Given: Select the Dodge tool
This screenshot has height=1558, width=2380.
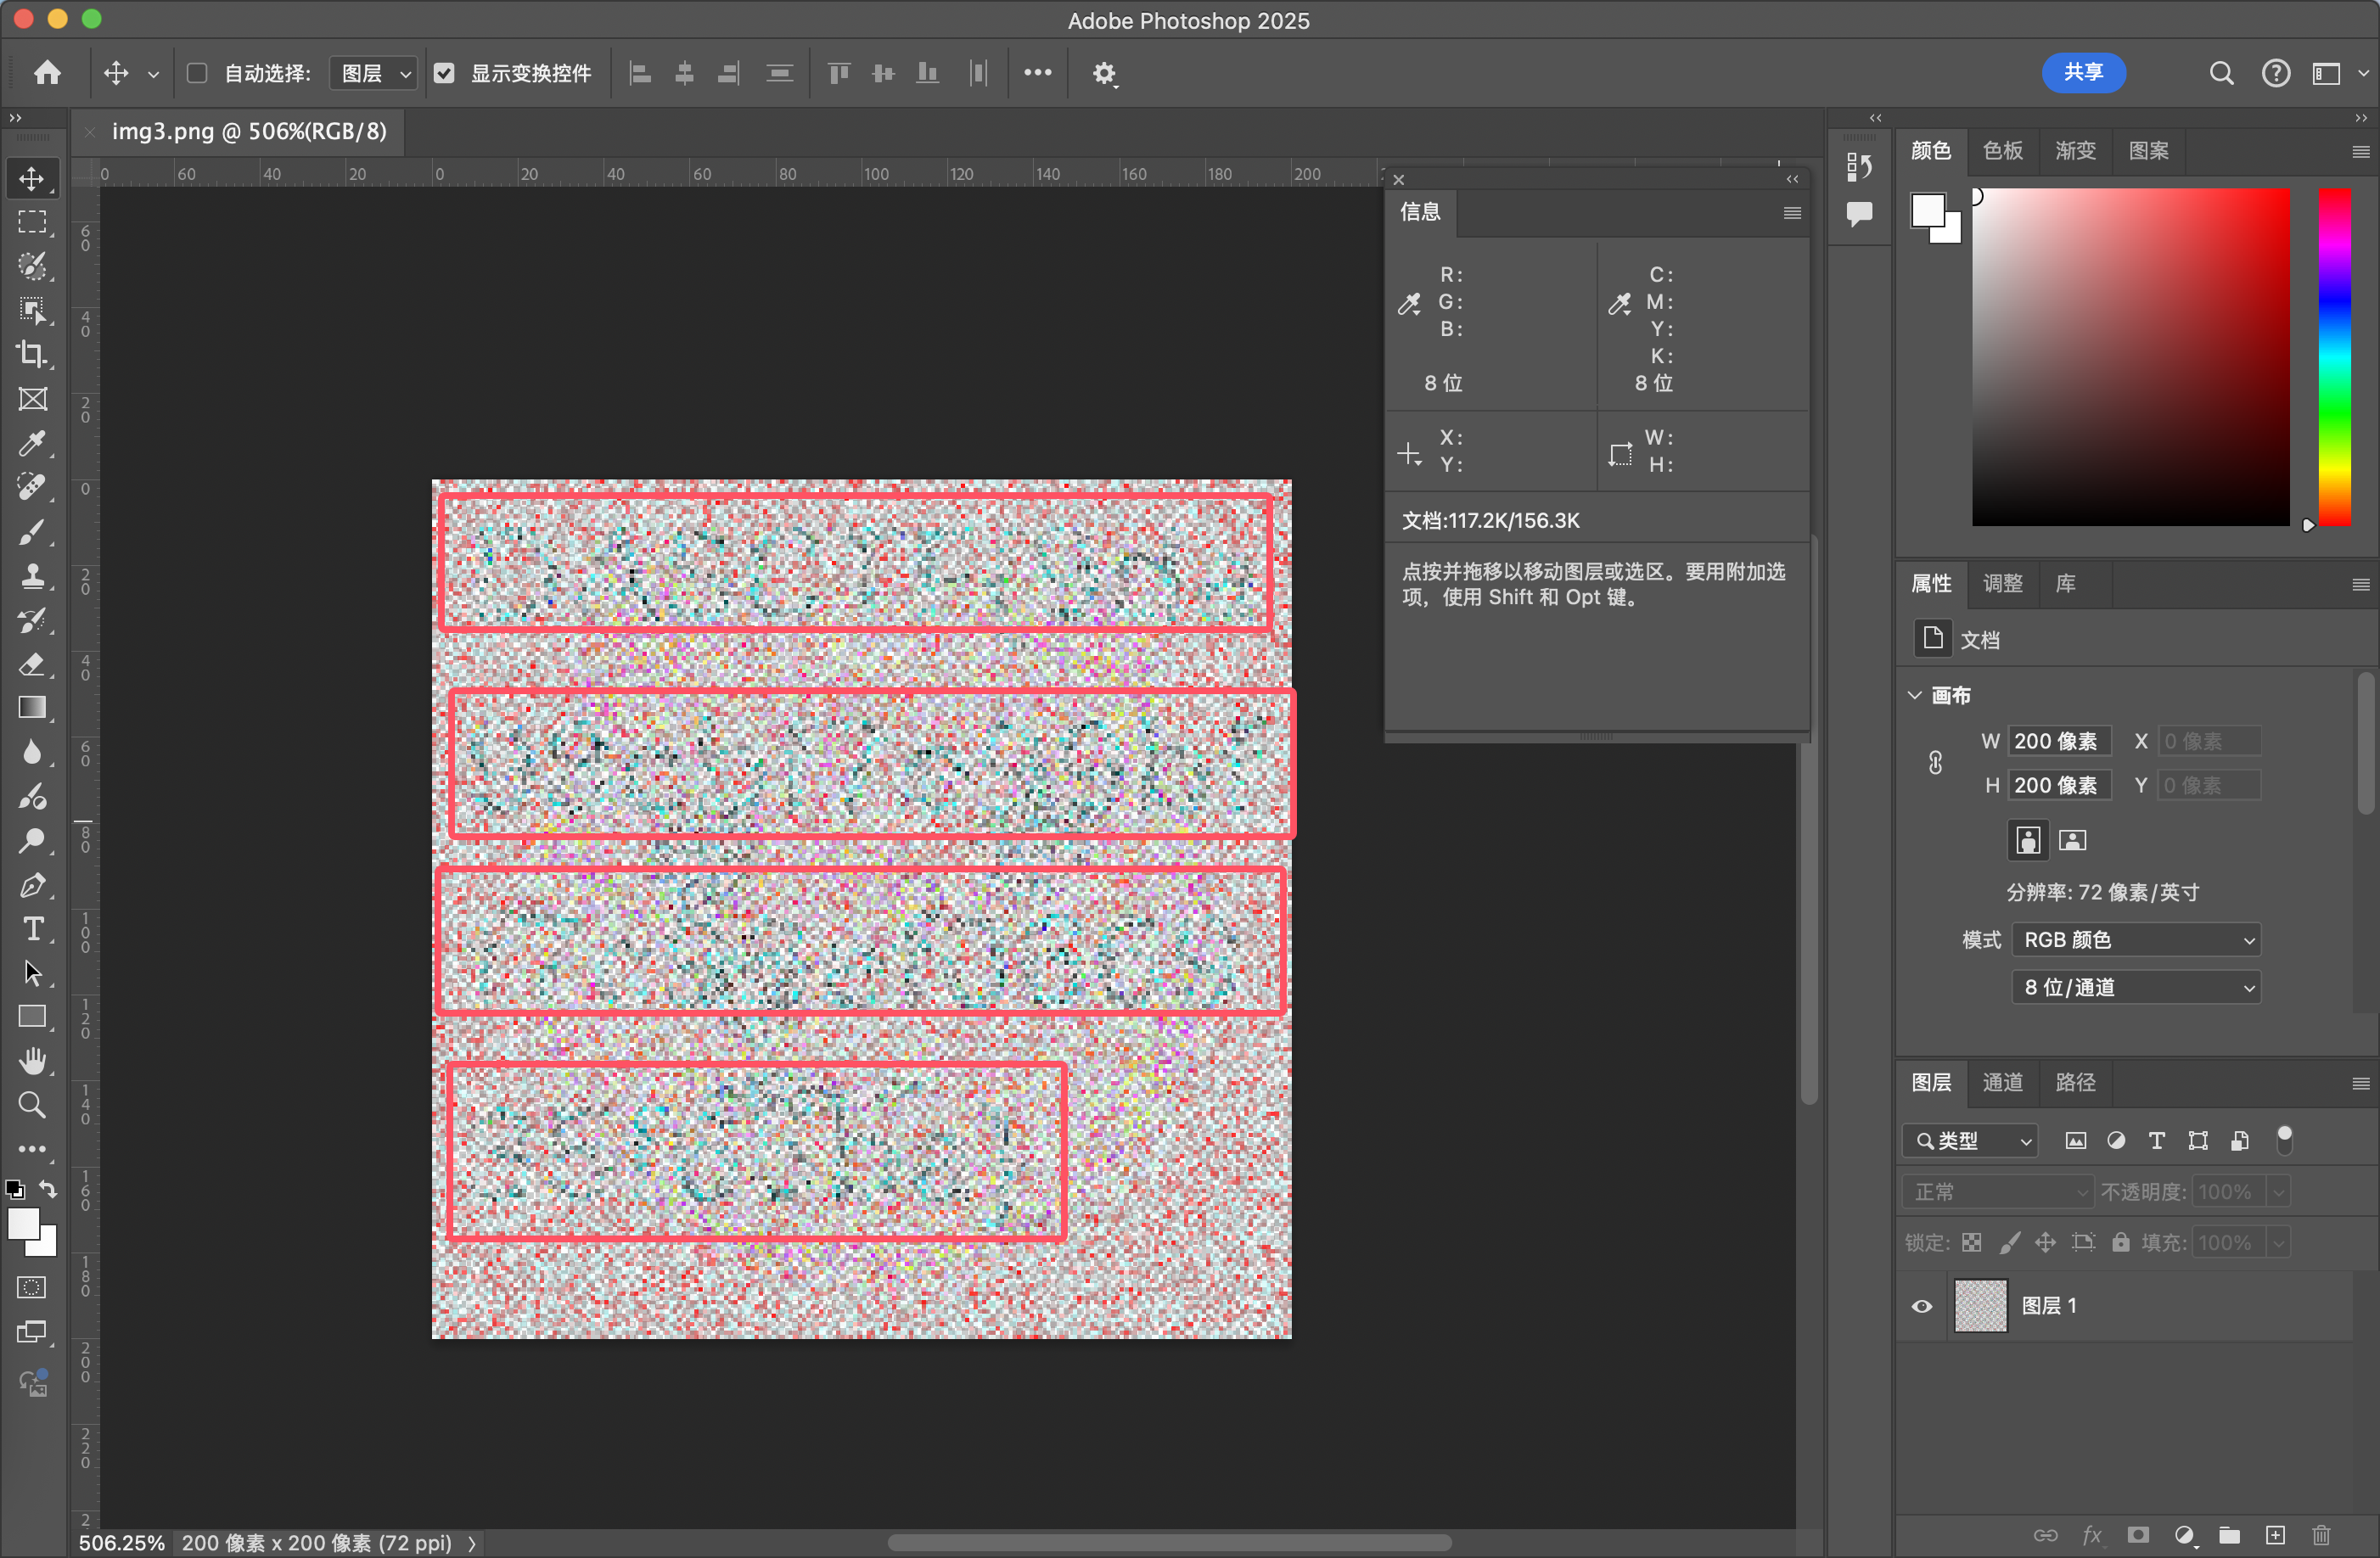Looking at the screenshot, I should pyautogui.click(x=32, y=841).
